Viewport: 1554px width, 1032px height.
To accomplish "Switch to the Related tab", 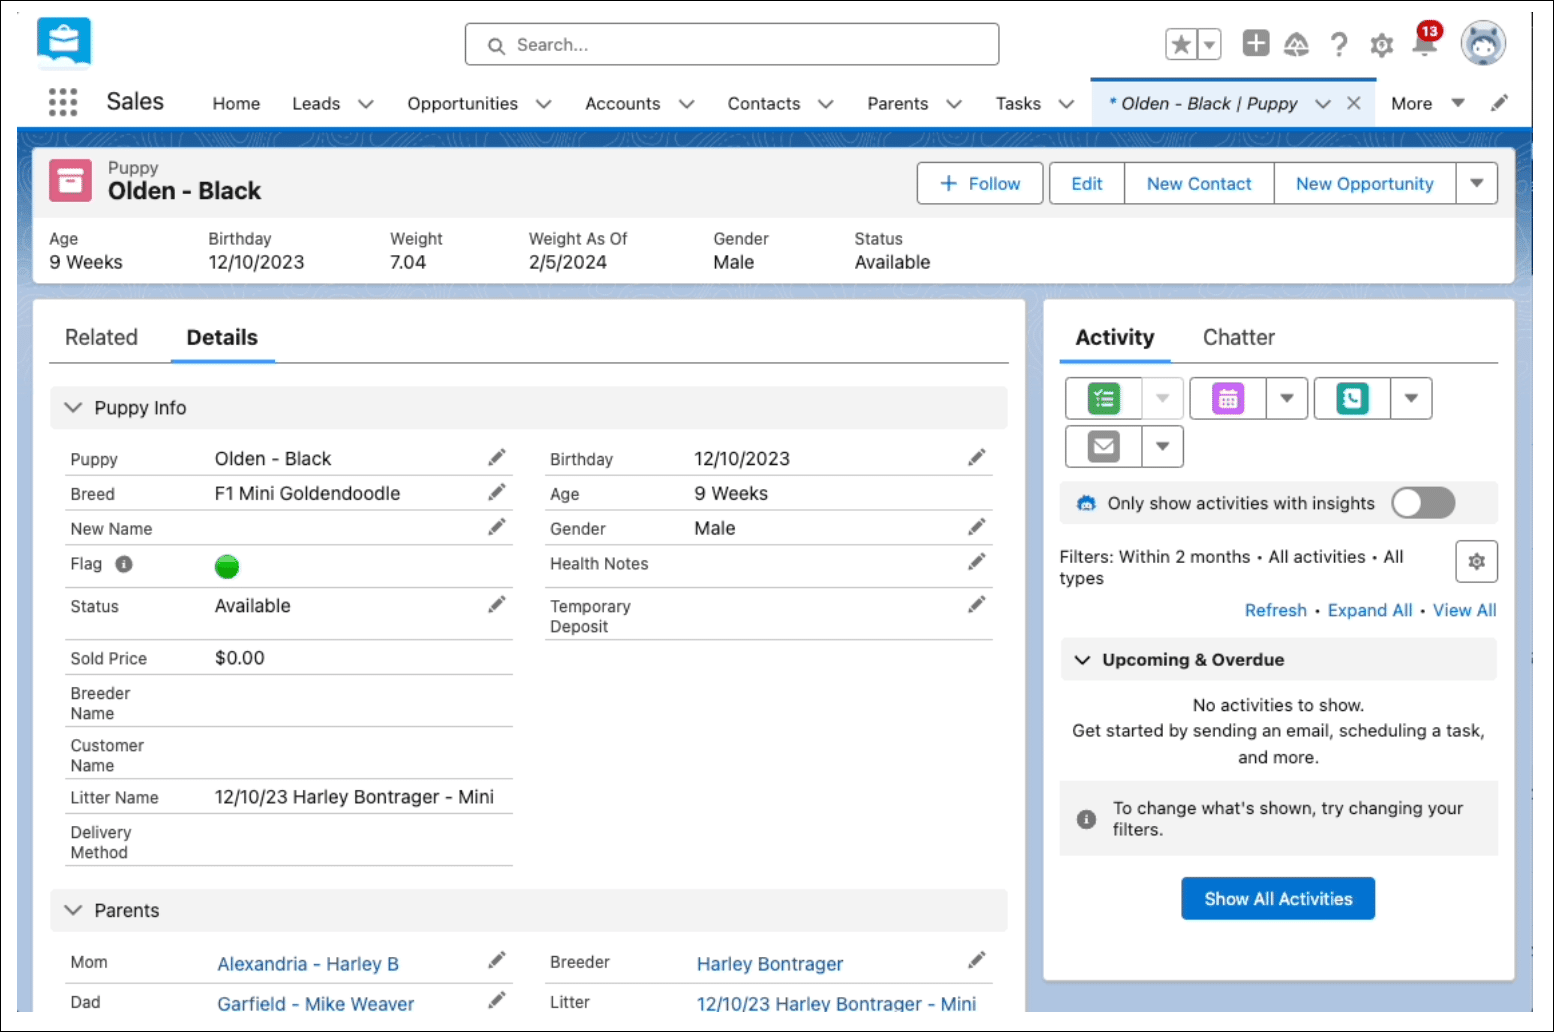I will [101, 337].
